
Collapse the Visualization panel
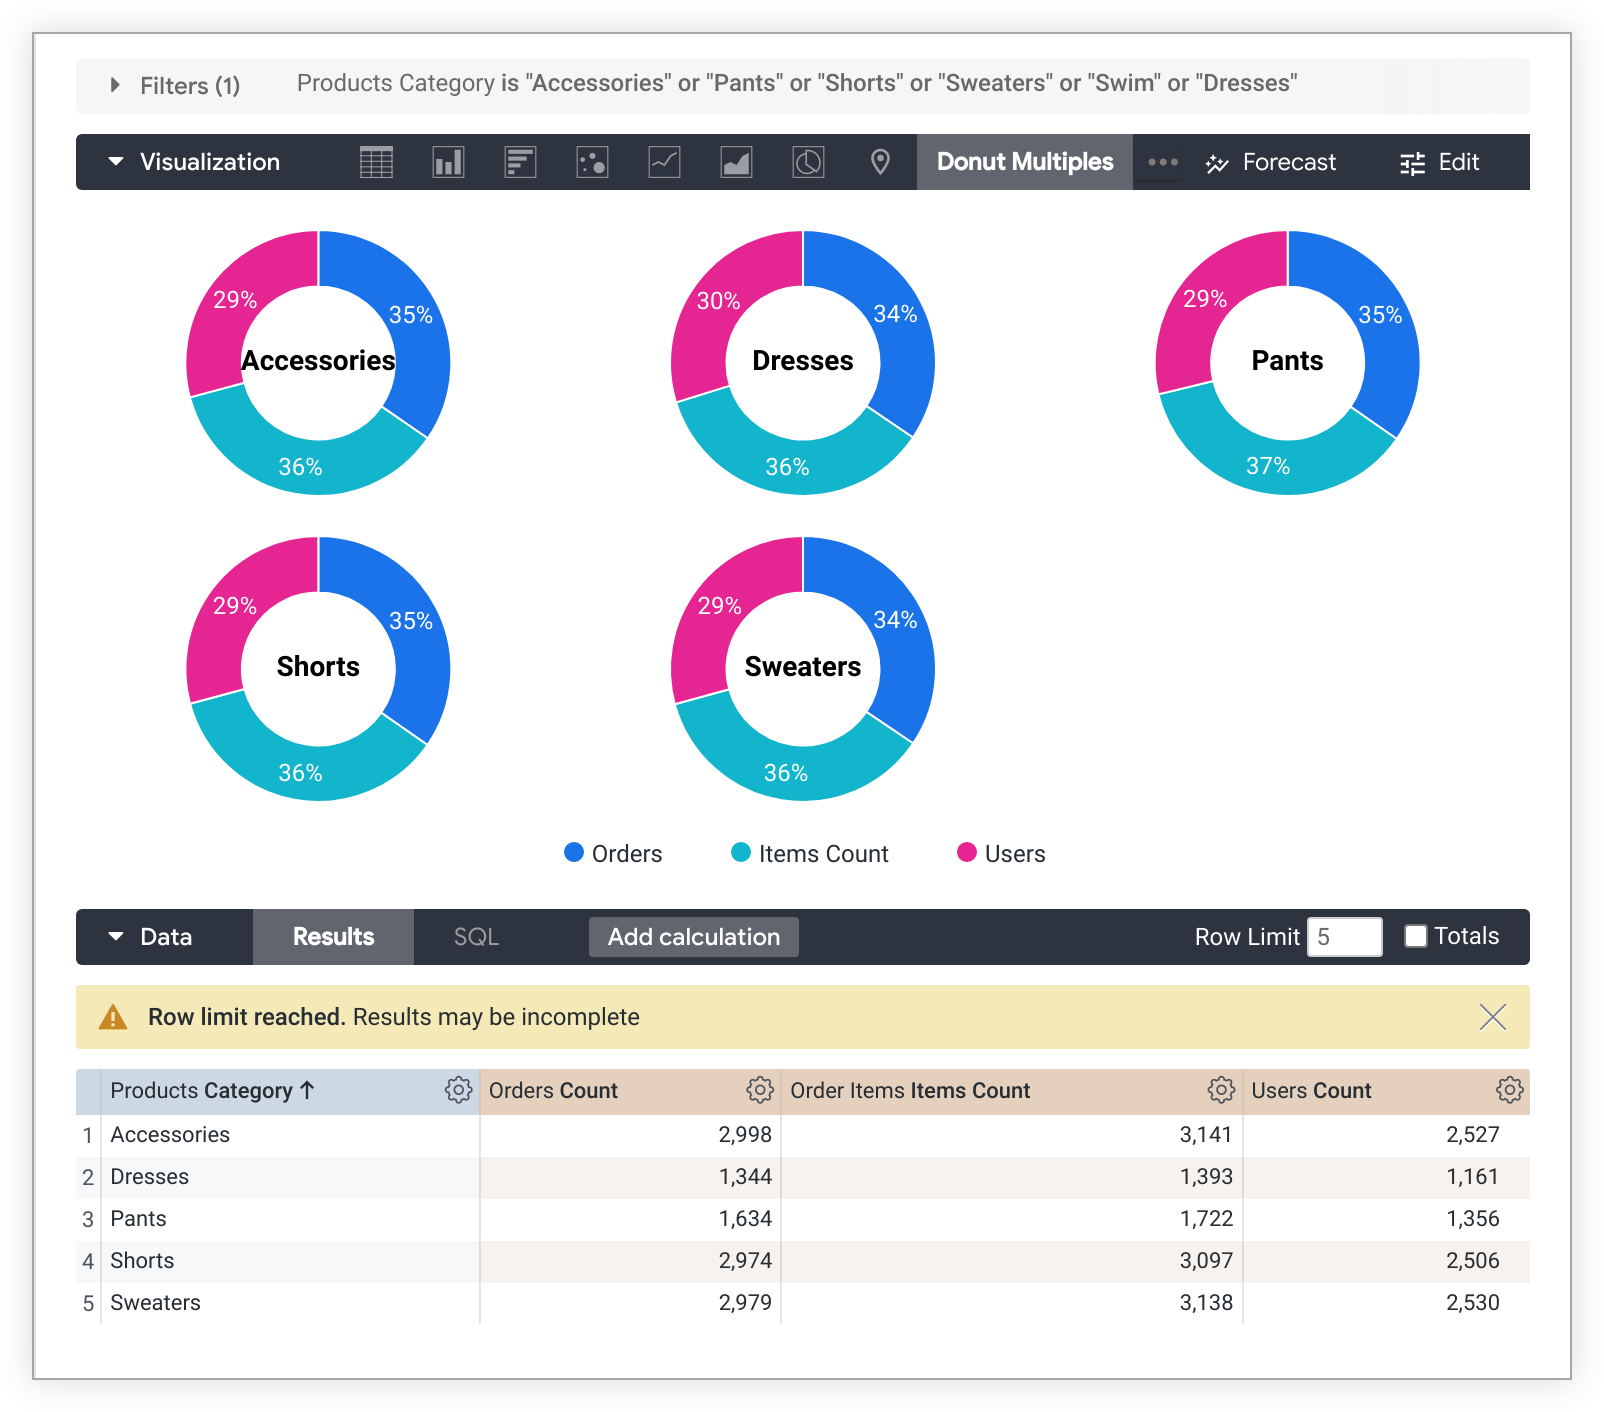pos(116,161)
